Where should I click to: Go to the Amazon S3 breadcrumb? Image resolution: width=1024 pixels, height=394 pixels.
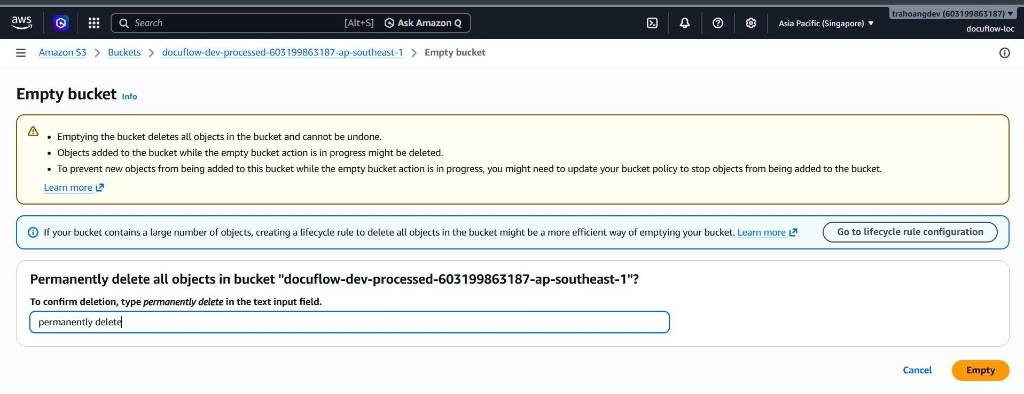click(63, 52)
